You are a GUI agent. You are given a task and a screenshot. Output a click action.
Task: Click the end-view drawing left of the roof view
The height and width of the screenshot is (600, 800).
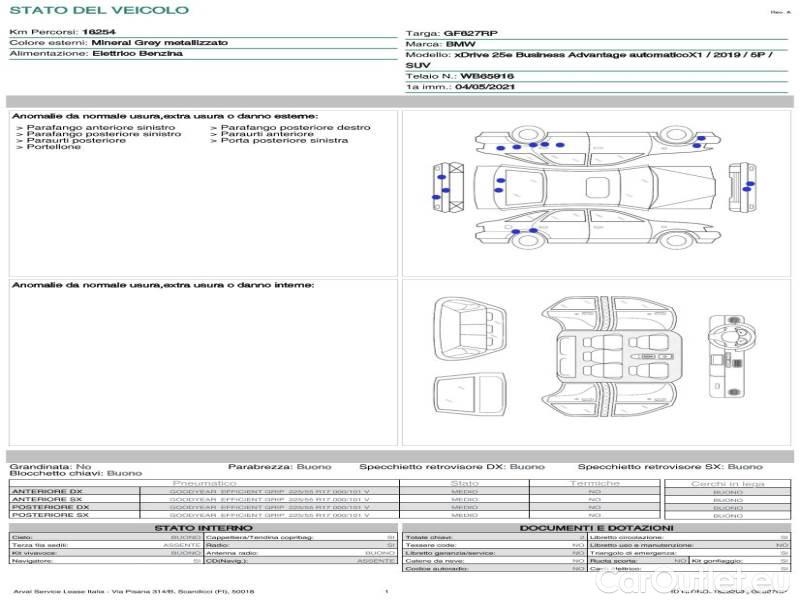point(448,187)
